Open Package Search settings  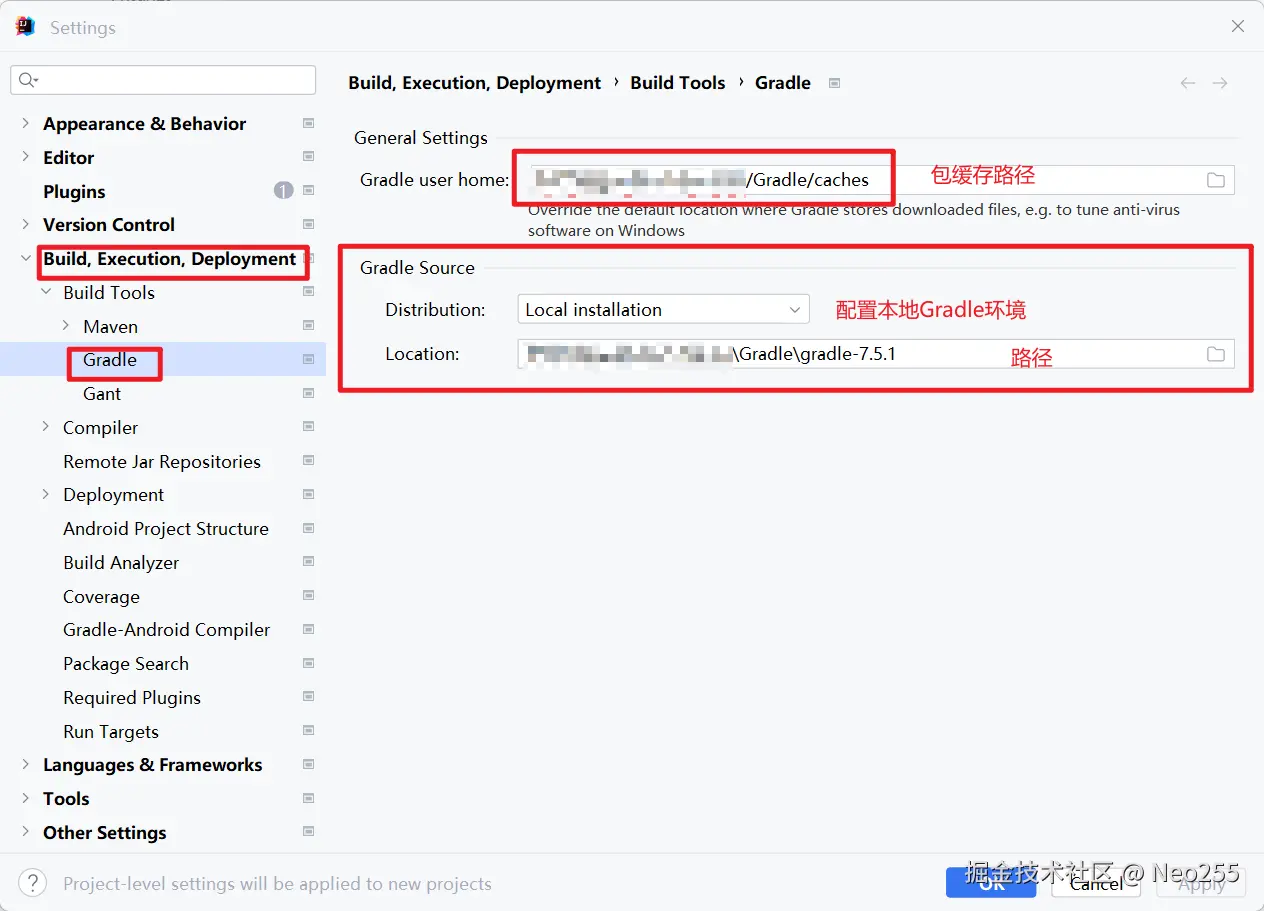point(126,664)
